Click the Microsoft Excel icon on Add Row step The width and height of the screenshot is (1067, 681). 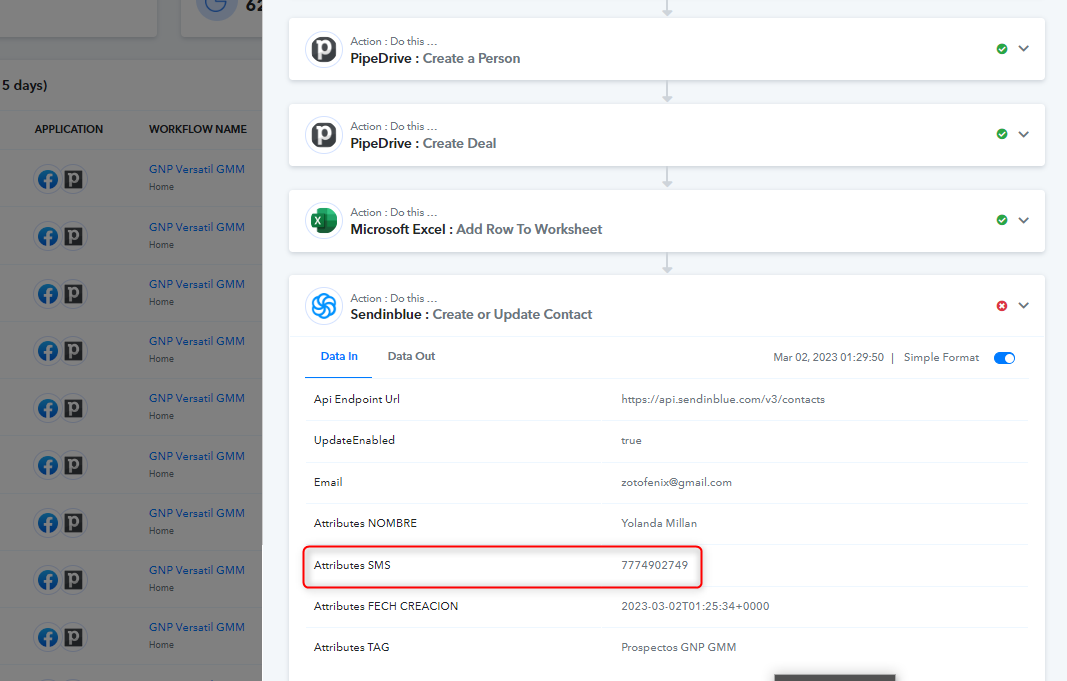(323, 220)
